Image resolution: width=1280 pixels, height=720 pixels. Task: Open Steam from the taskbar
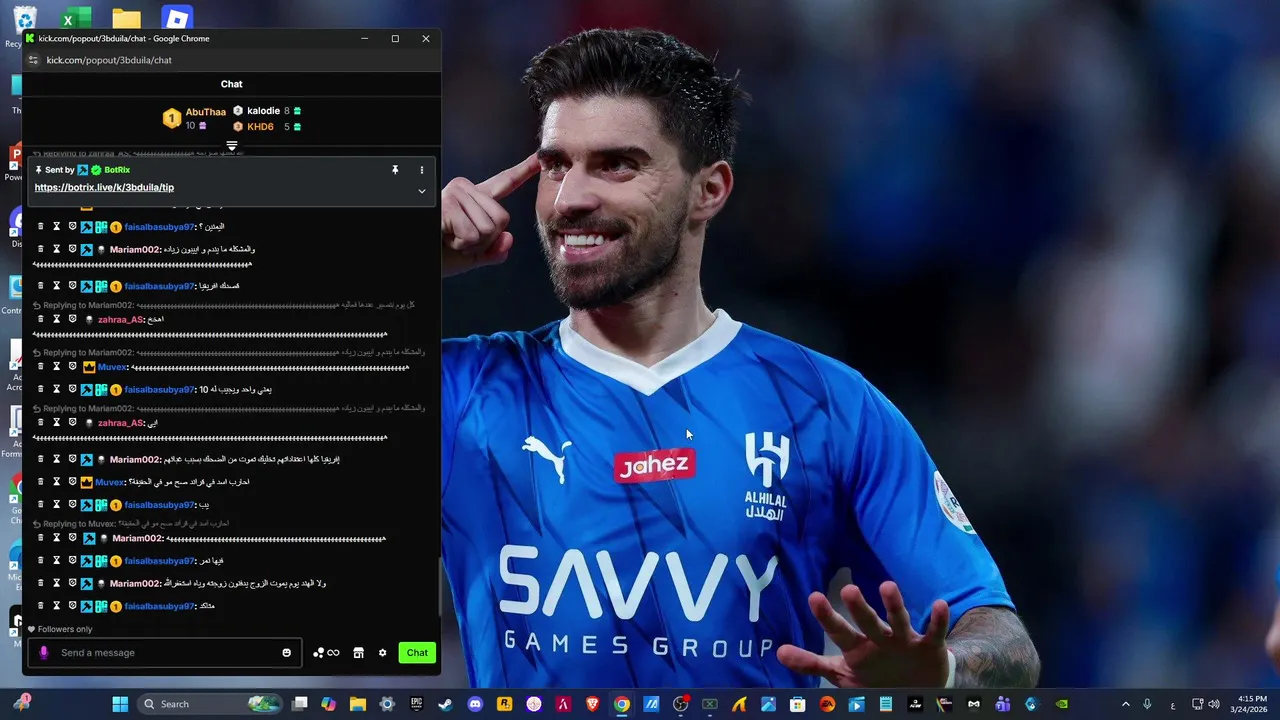(445, 704)
